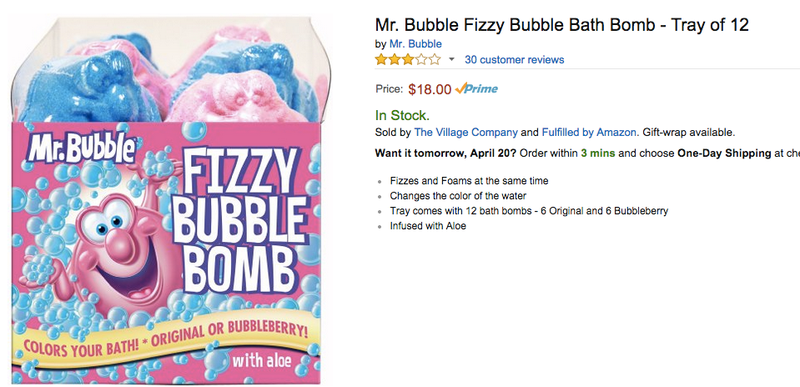
Task: Expand the star rating dropdown arrow
Action: click(451, 60)
